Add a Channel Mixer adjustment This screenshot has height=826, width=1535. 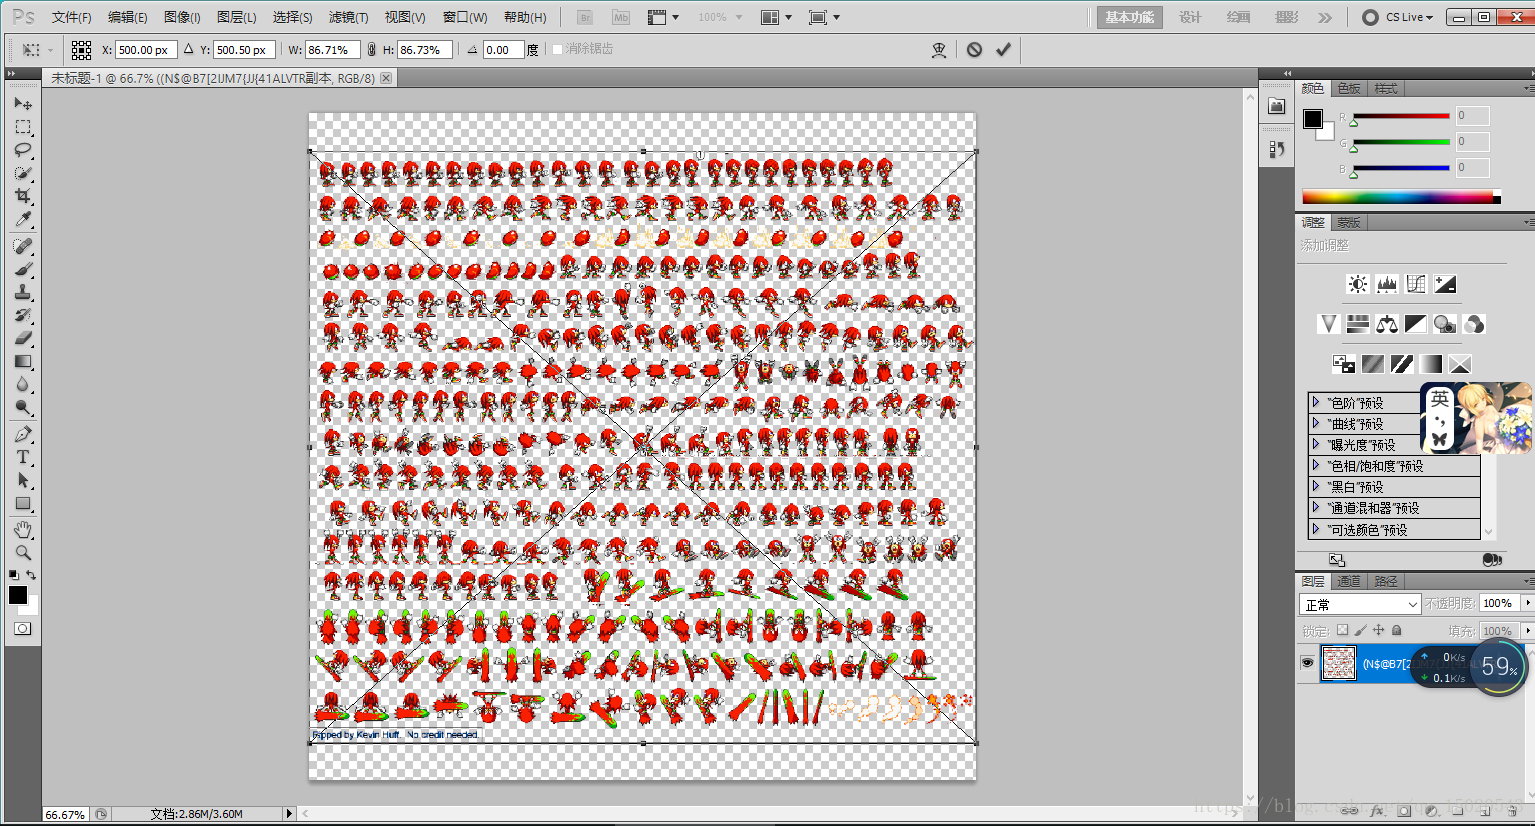(x=1473, y=323)
